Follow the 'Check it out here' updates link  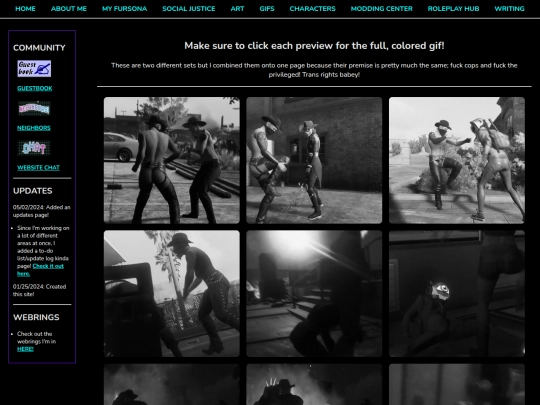pyautogui.click(x=40, y=270)
